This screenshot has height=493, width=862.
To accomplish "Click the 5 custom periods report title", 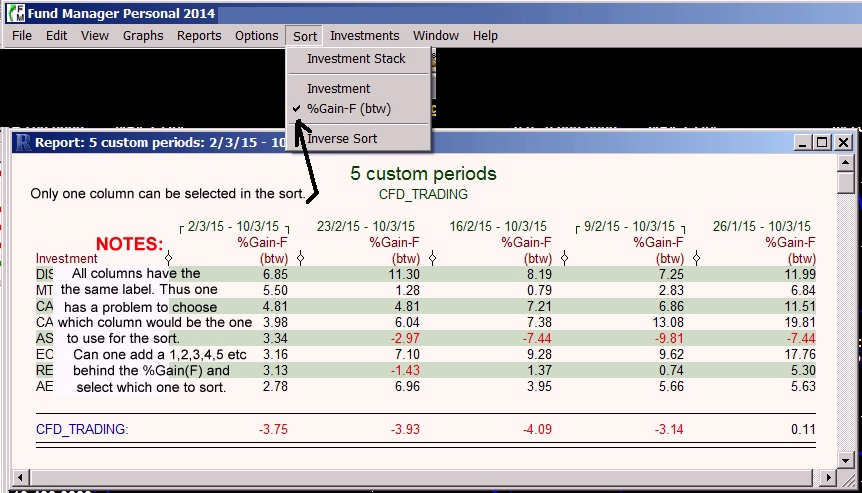I will coord(423,174).
